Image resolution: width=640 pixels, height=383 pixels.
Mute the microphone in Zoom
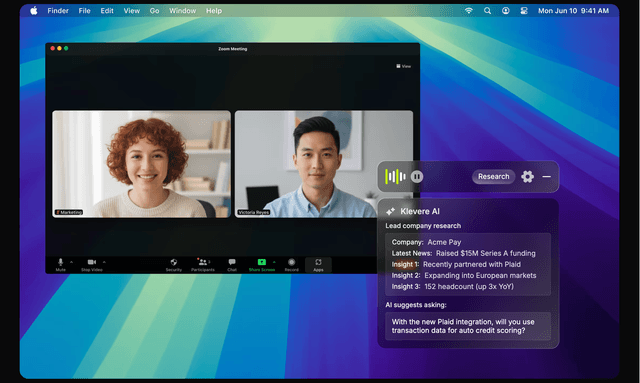point(60,265)
